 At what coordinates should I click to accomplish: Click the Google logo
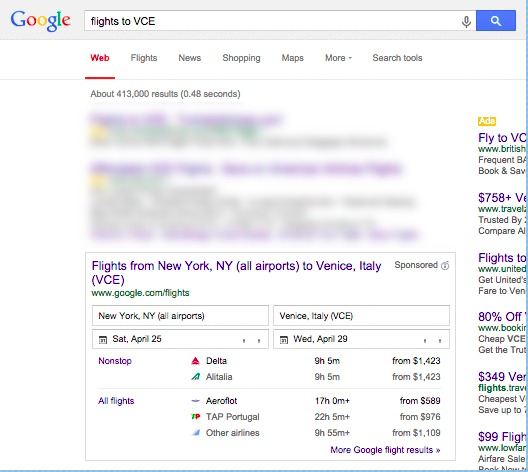[x=41, y=21]
